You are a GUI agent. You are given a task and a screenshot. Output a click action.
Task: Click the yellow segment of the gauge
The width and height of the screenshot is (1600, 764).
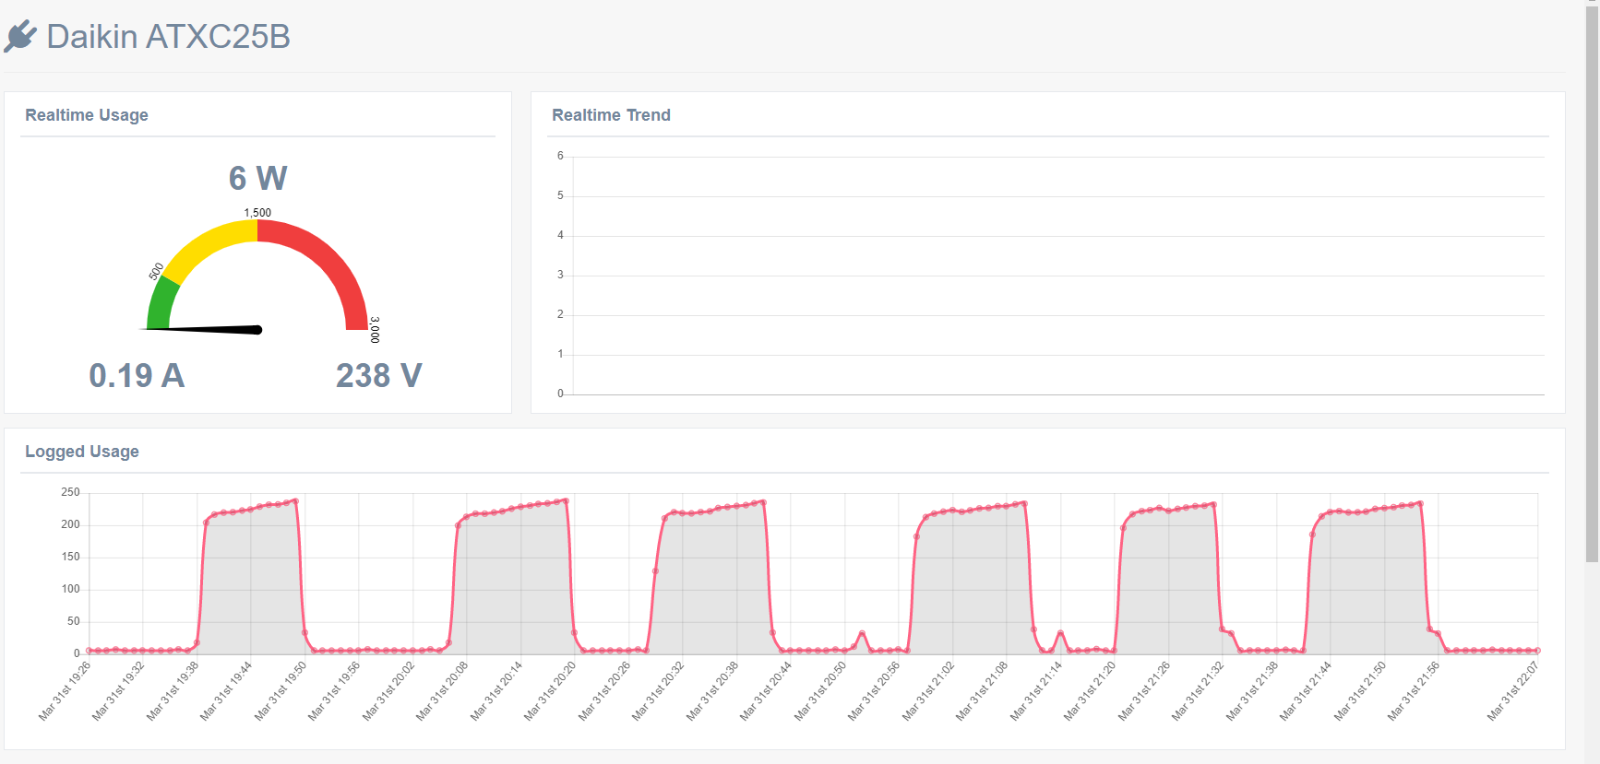coord(210,245)
